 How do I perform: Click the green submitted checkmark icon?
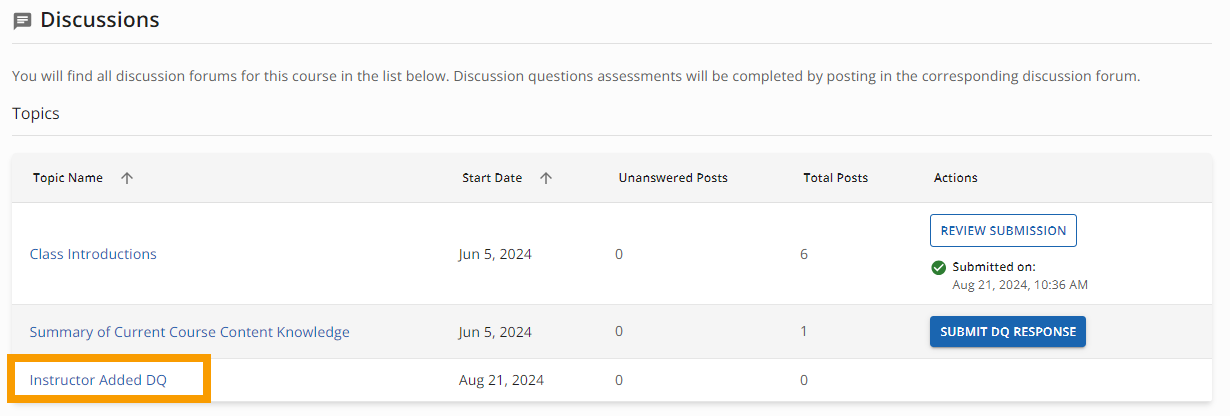[938, 268]
